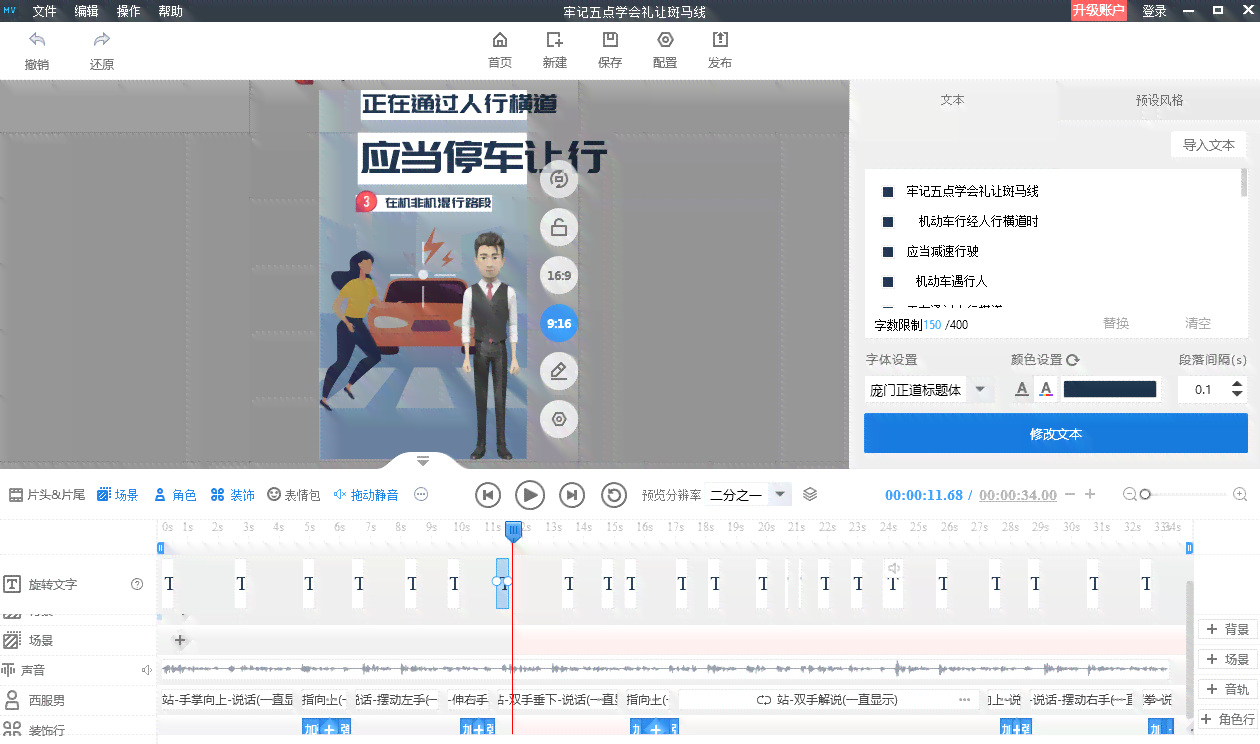The width and height of the screenshot is (1260, 744).
Task: Click the 登录 login link
Action: (1155, 11)
